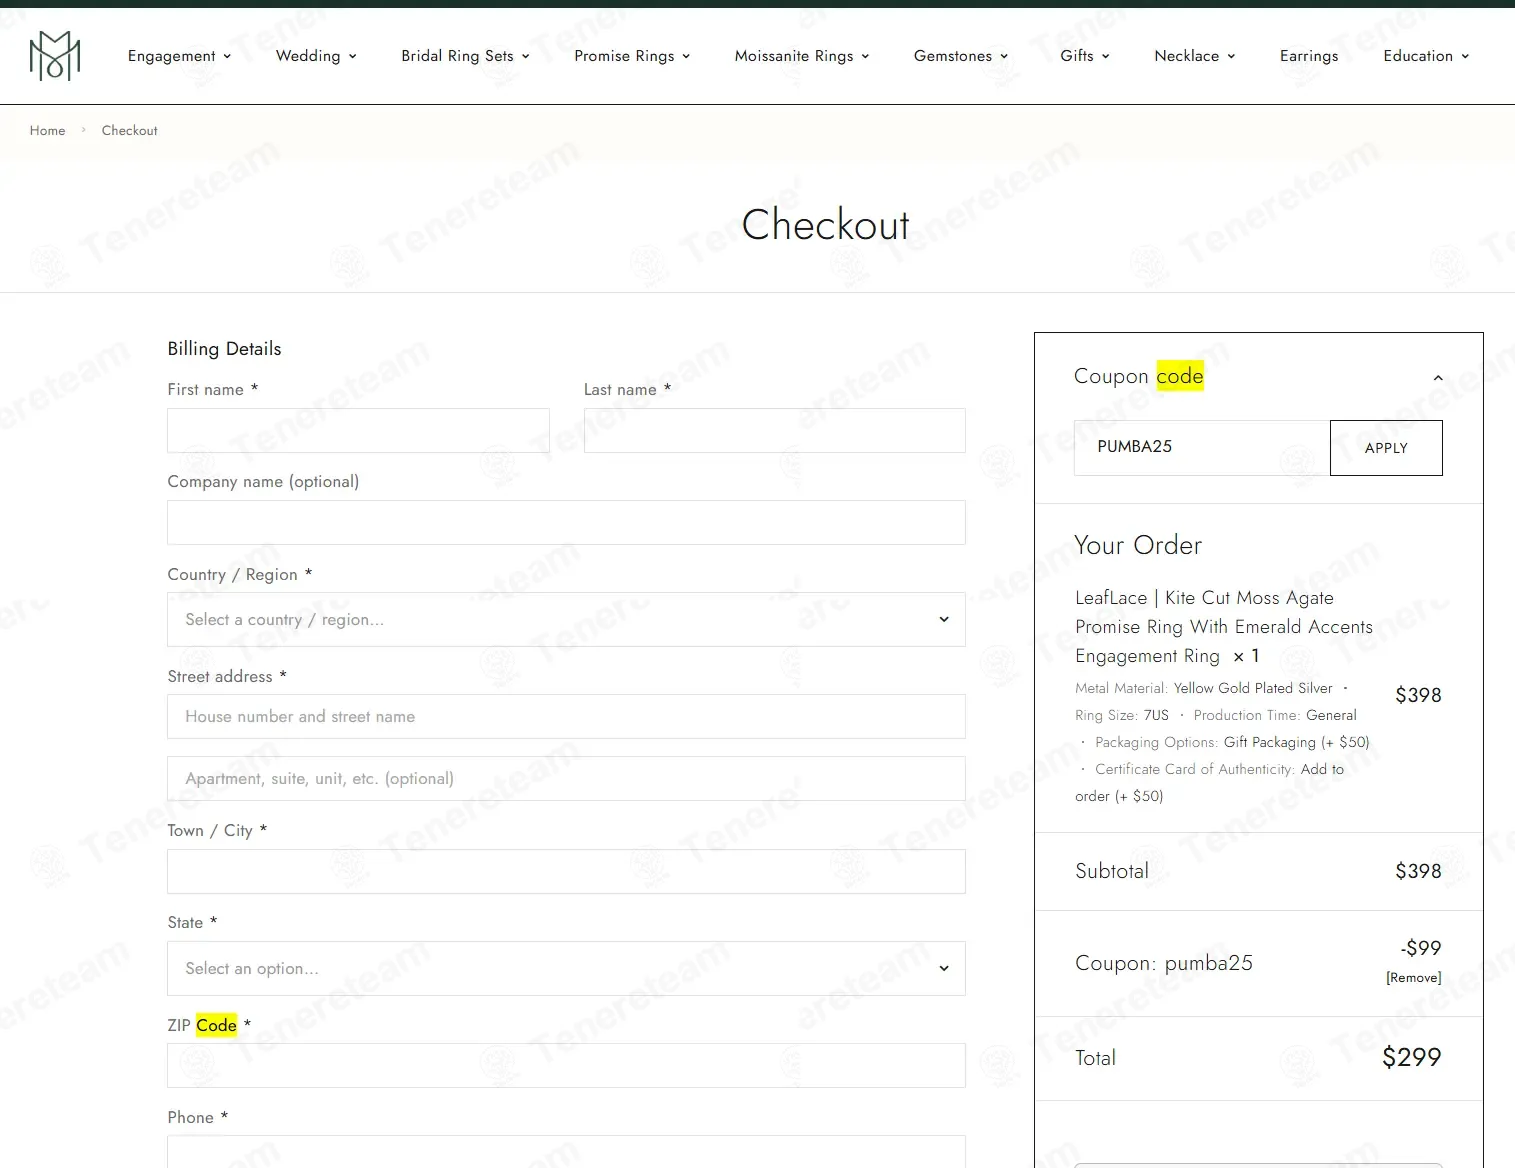Viewport: 1515px width, 1168px height.
Task: Open the Education menu
Action: [1426, 56]
